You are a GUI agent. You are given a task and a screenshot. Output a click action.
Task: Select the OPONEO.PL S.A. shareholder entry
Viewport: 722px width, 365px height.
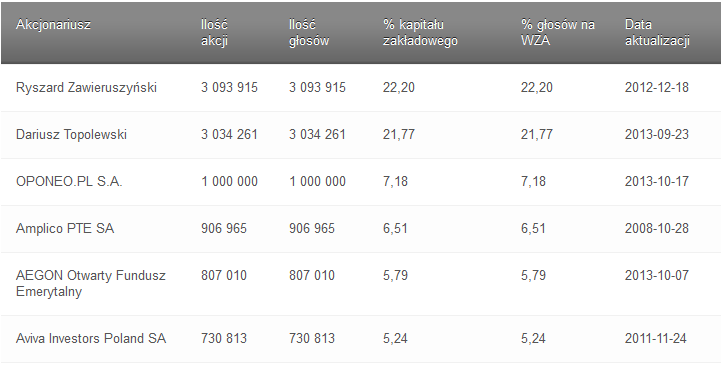pos(69,181)
